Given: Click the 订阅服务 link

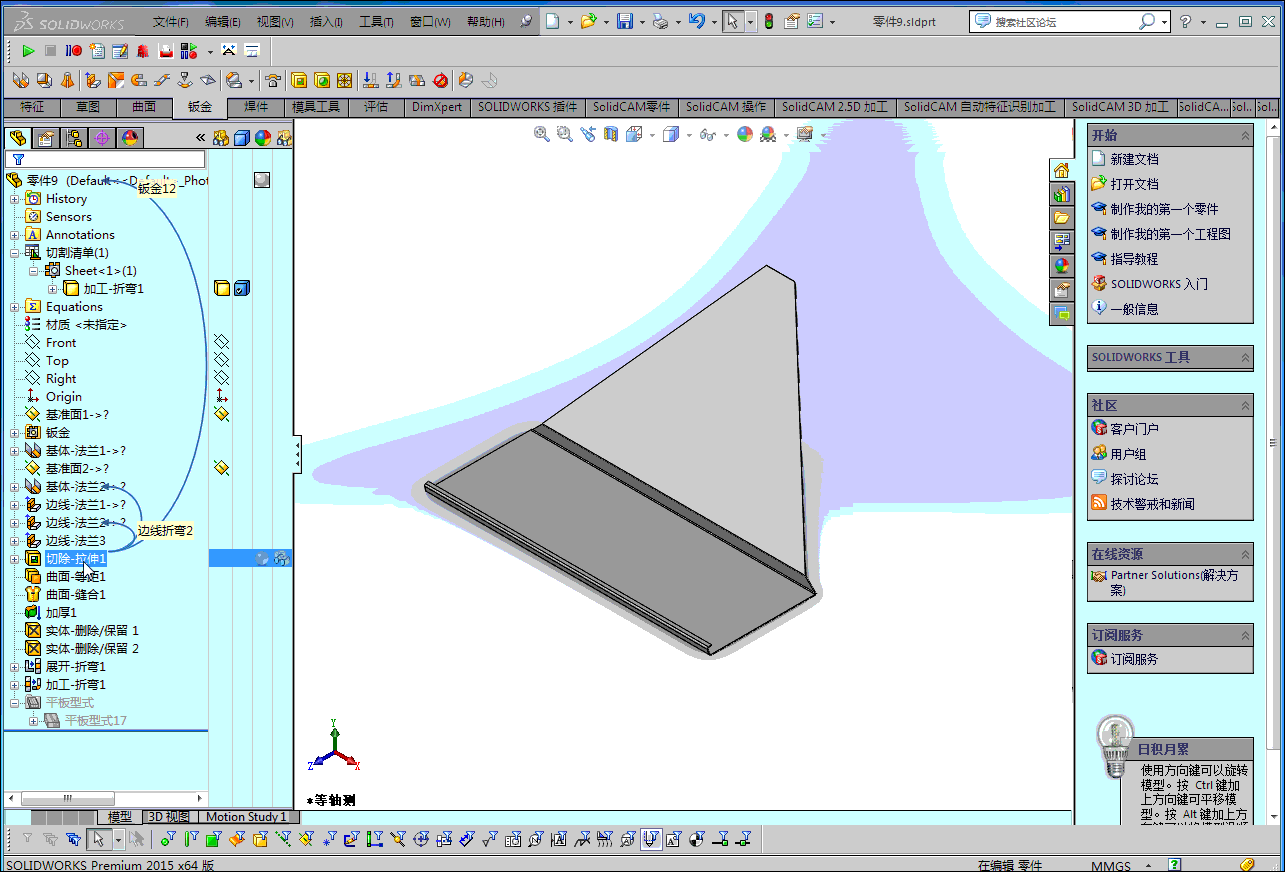Looking at the screenshot, I should coord(1134,659).
